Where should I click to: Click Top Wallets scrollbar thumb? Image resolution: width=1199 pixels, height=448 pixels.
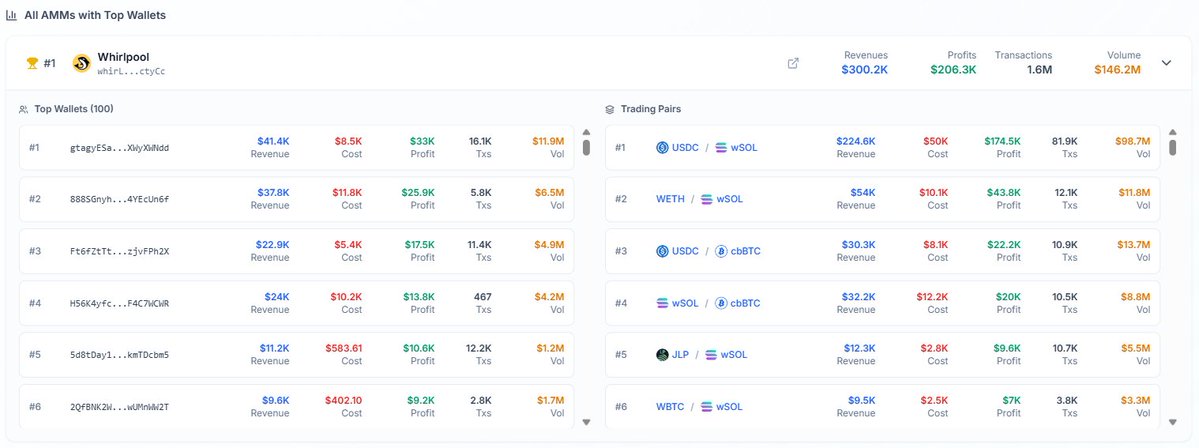coord(587,148)
